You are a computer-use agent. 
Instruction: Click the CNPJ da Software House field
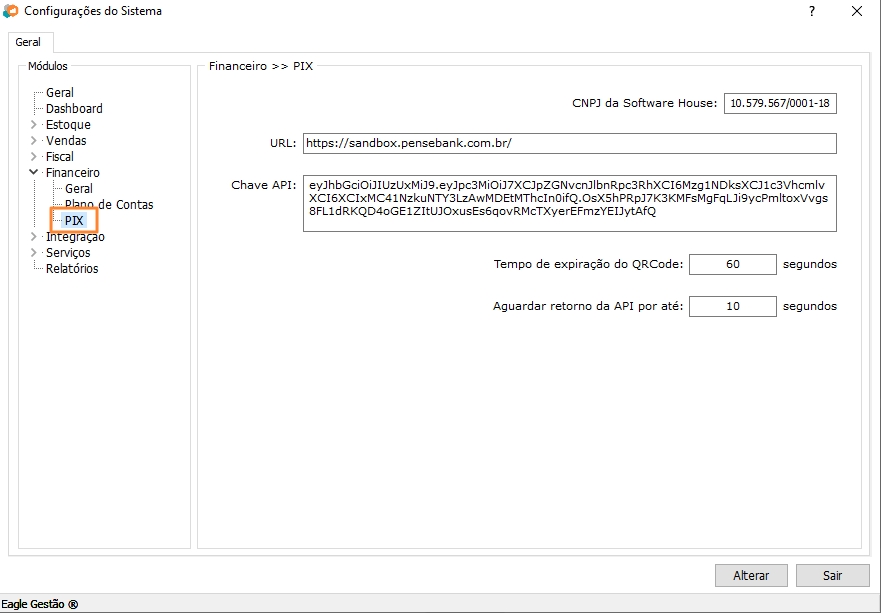[x=780, y=103]
